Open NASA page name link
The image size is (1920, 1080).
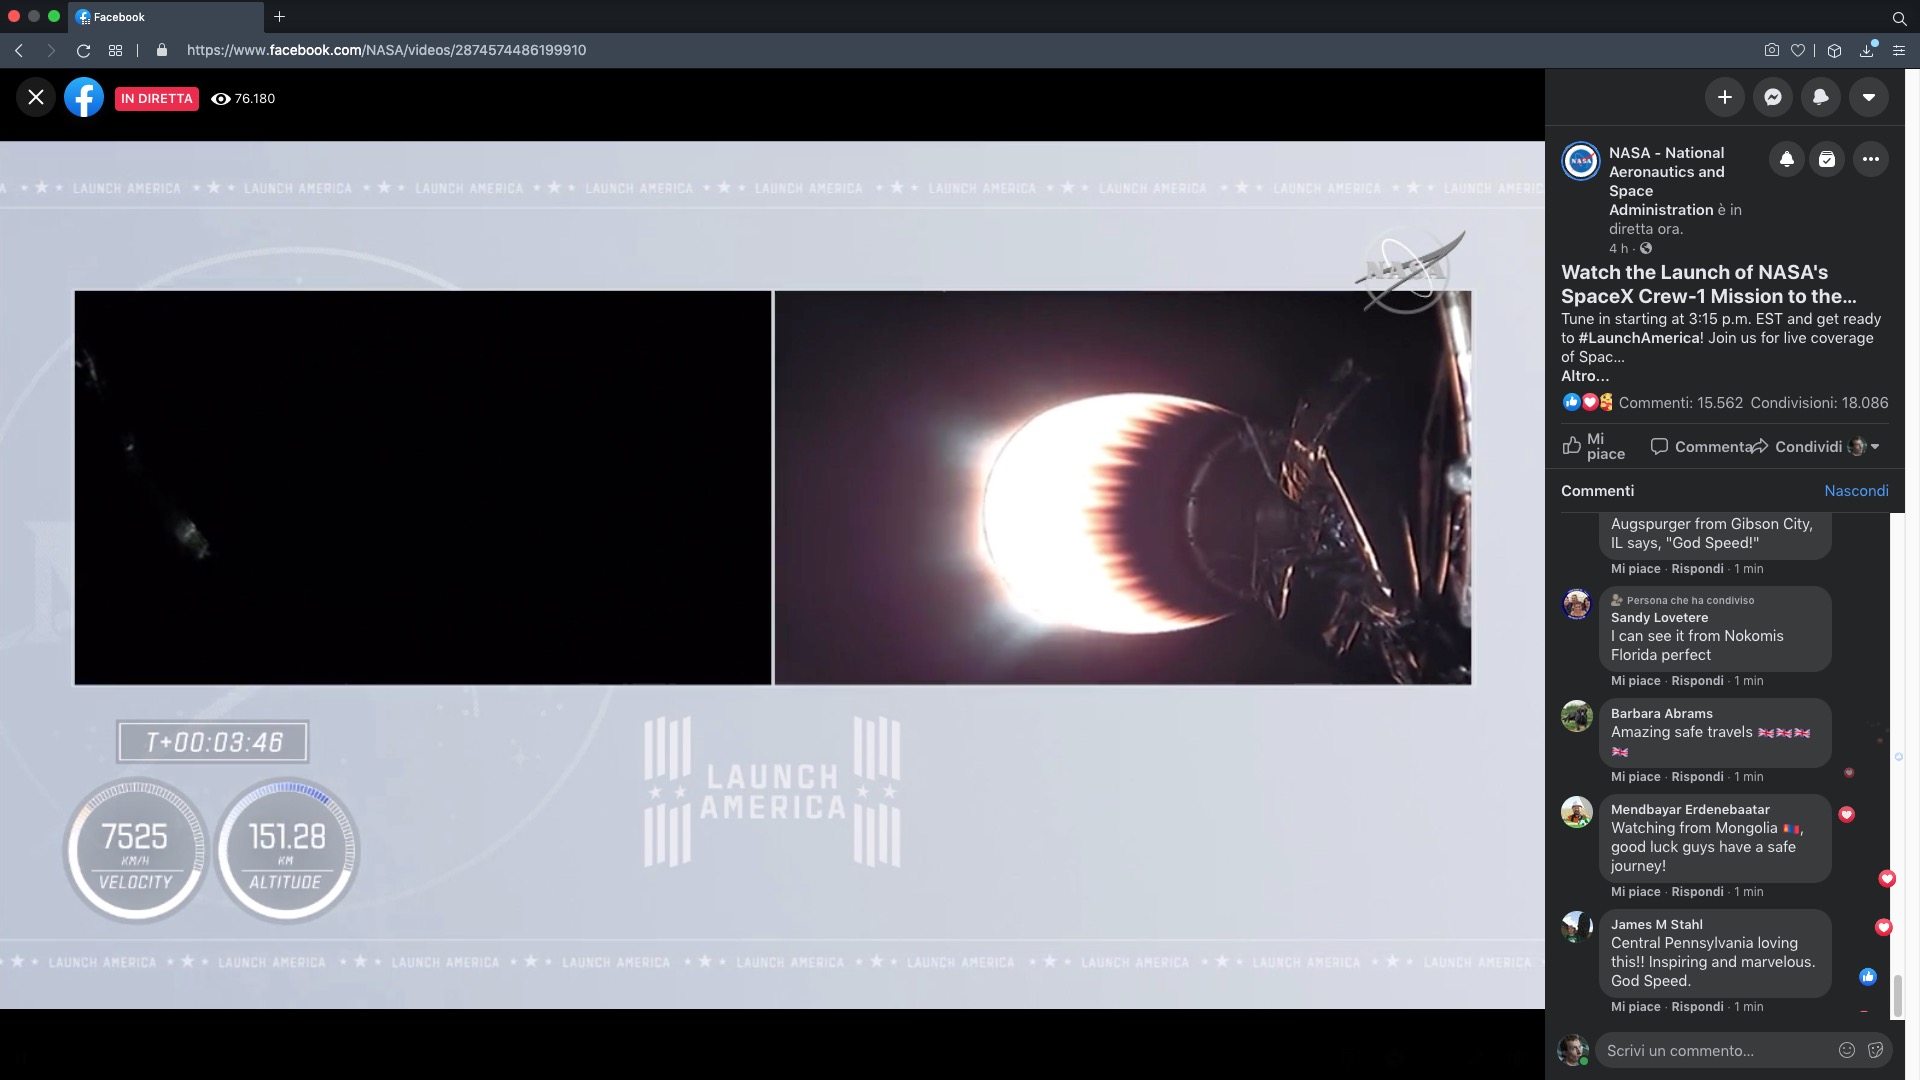click(1666, 181)
